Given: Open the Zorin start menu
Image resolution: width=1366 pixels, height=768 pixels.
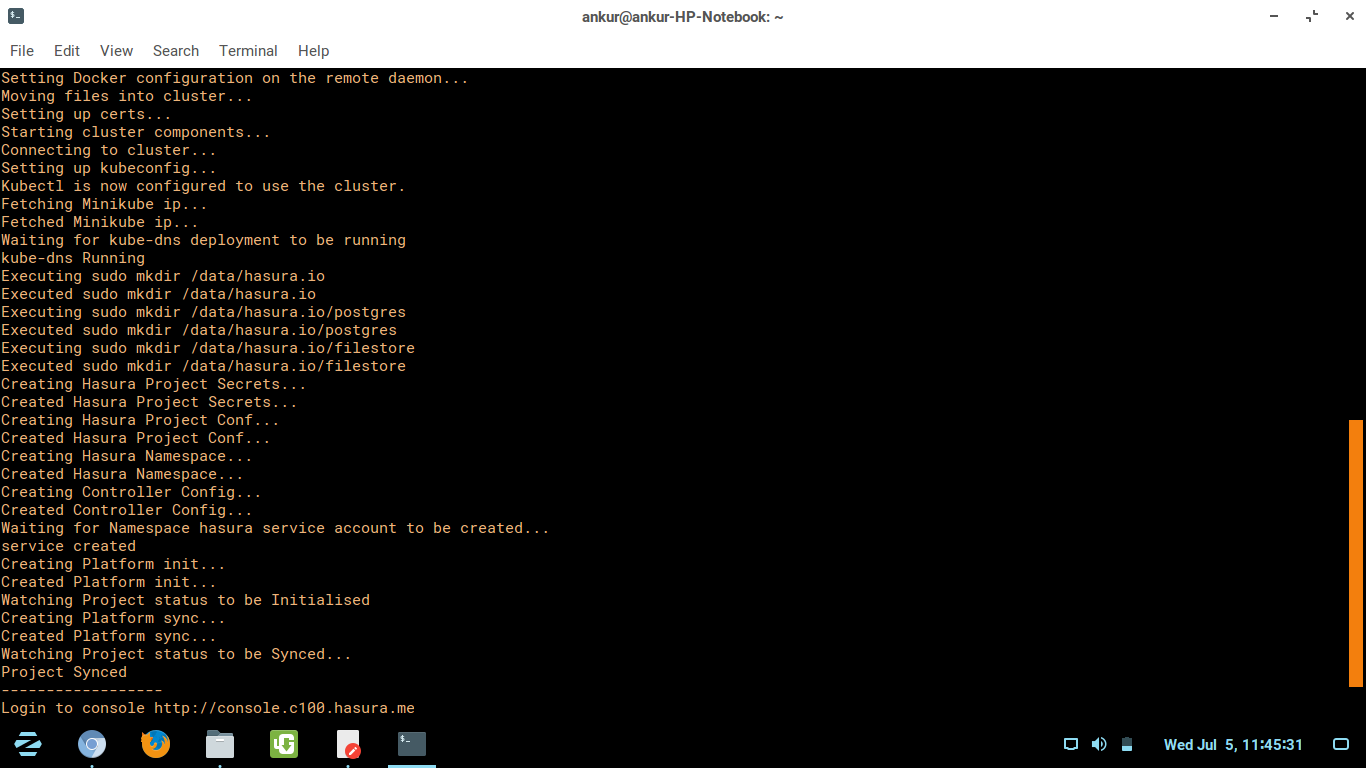Looking at the screenshot, I should tap(28, 744).
